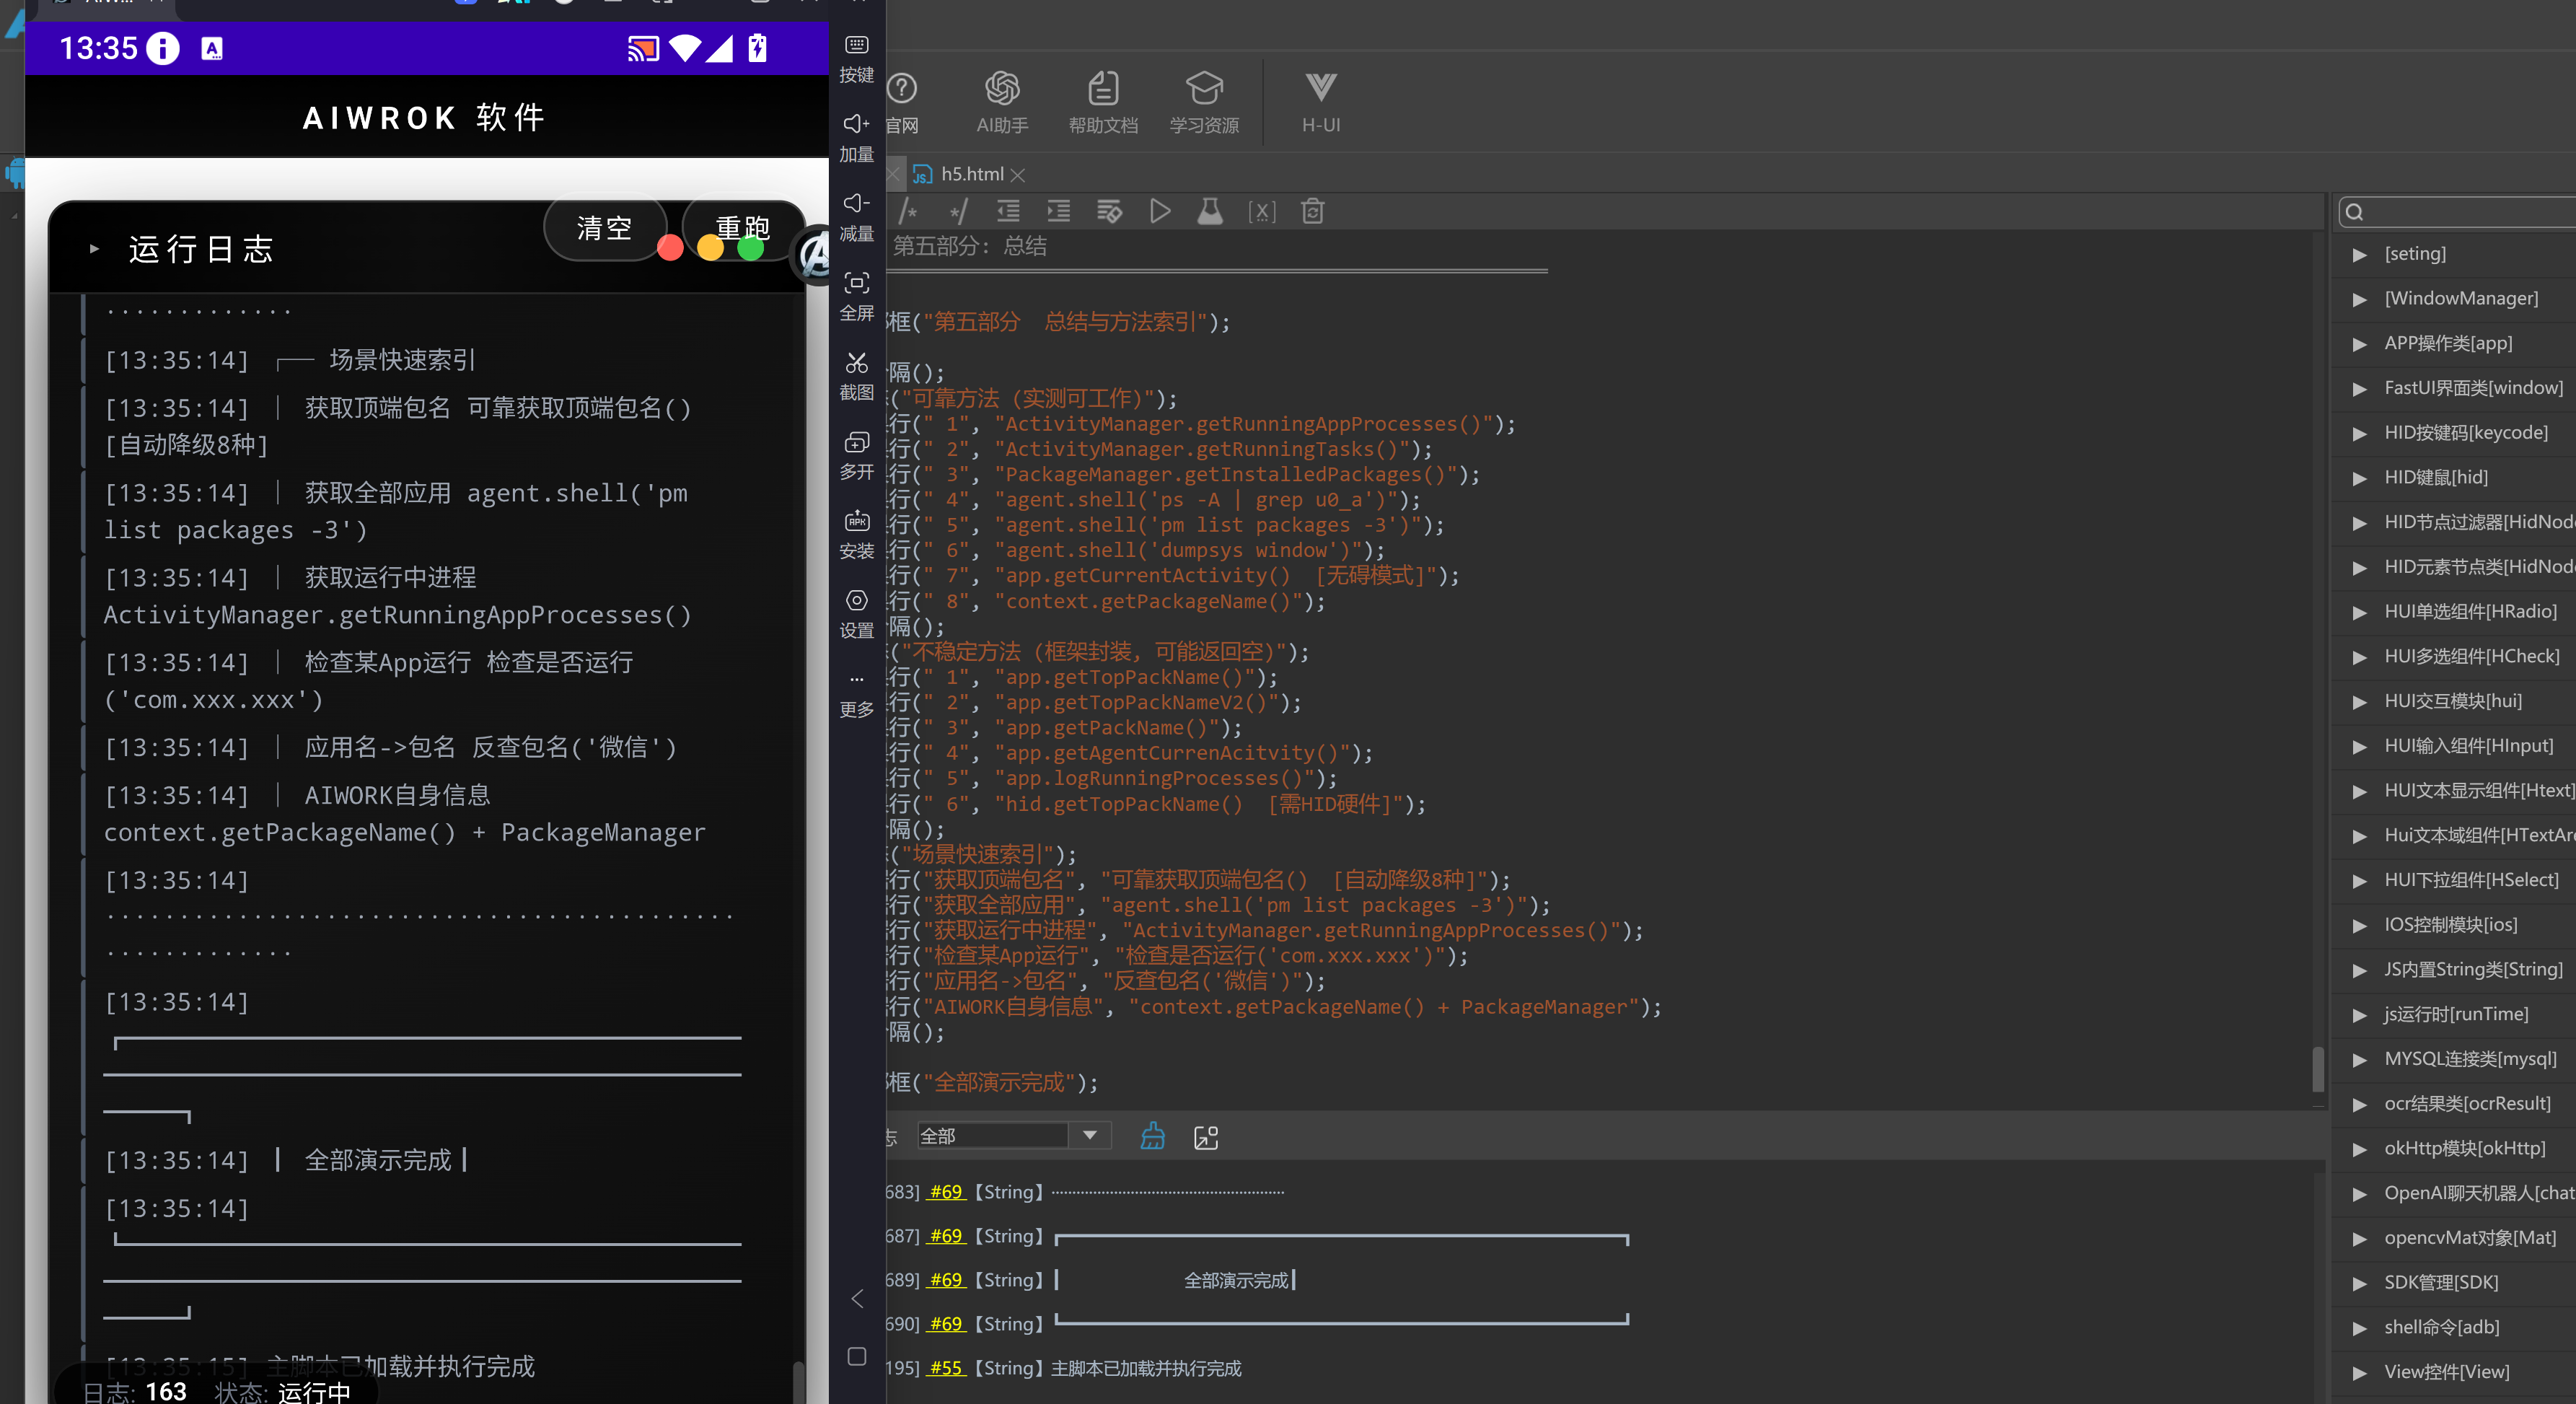The image size is (2576, 1404).
Task: Click the 重跑 rerun button
Action: pyautogui.click(x=743, y=229)
